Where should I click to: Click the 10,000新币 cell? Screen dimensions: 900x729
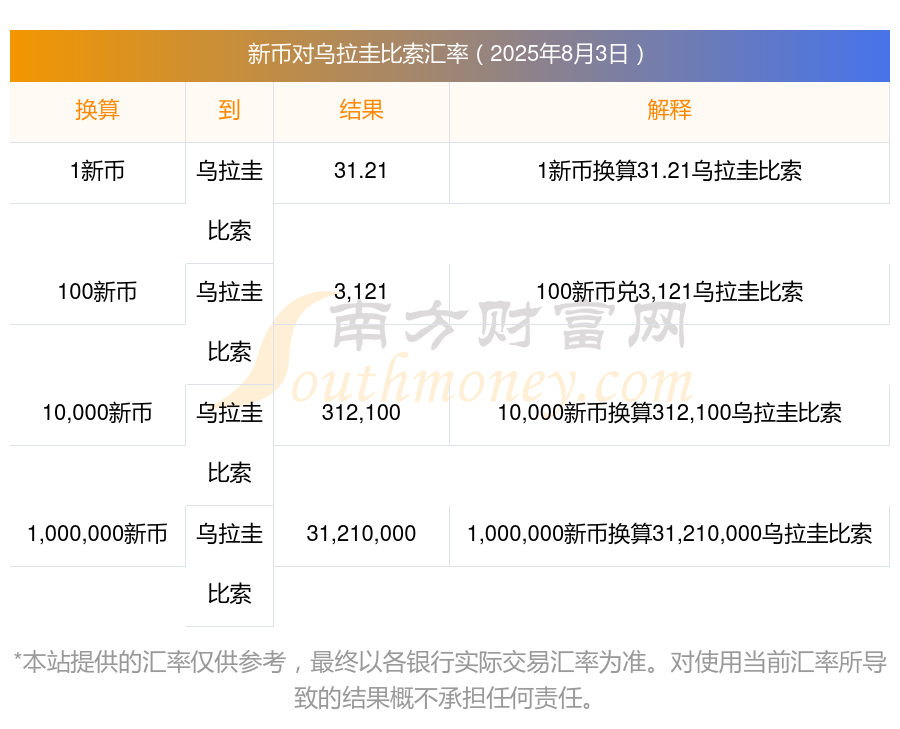(x=97, y=413)
